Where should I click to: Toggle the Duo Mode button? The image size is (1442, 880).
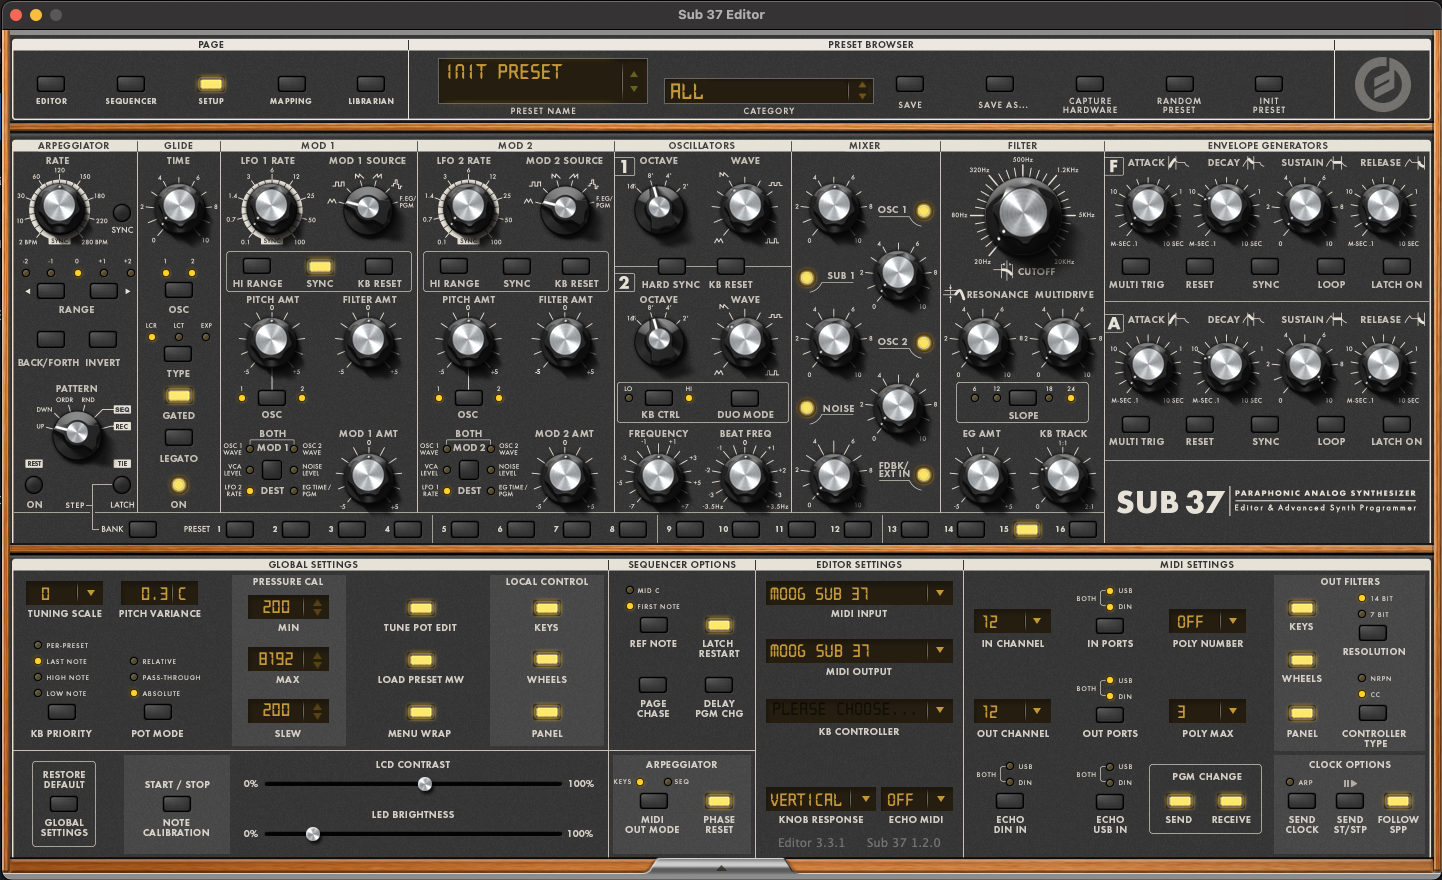(x=745, y=398)
